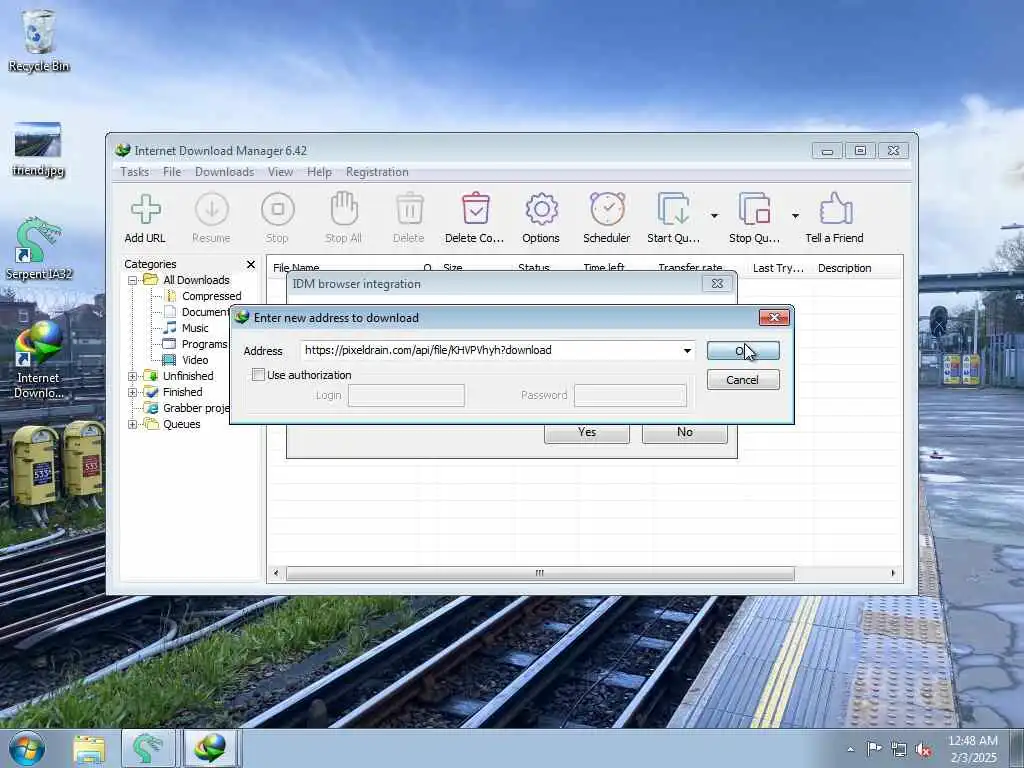Viewport: 1024px width, 768px height.
Task: Close the Categories panel
Action: coord(251,264)
